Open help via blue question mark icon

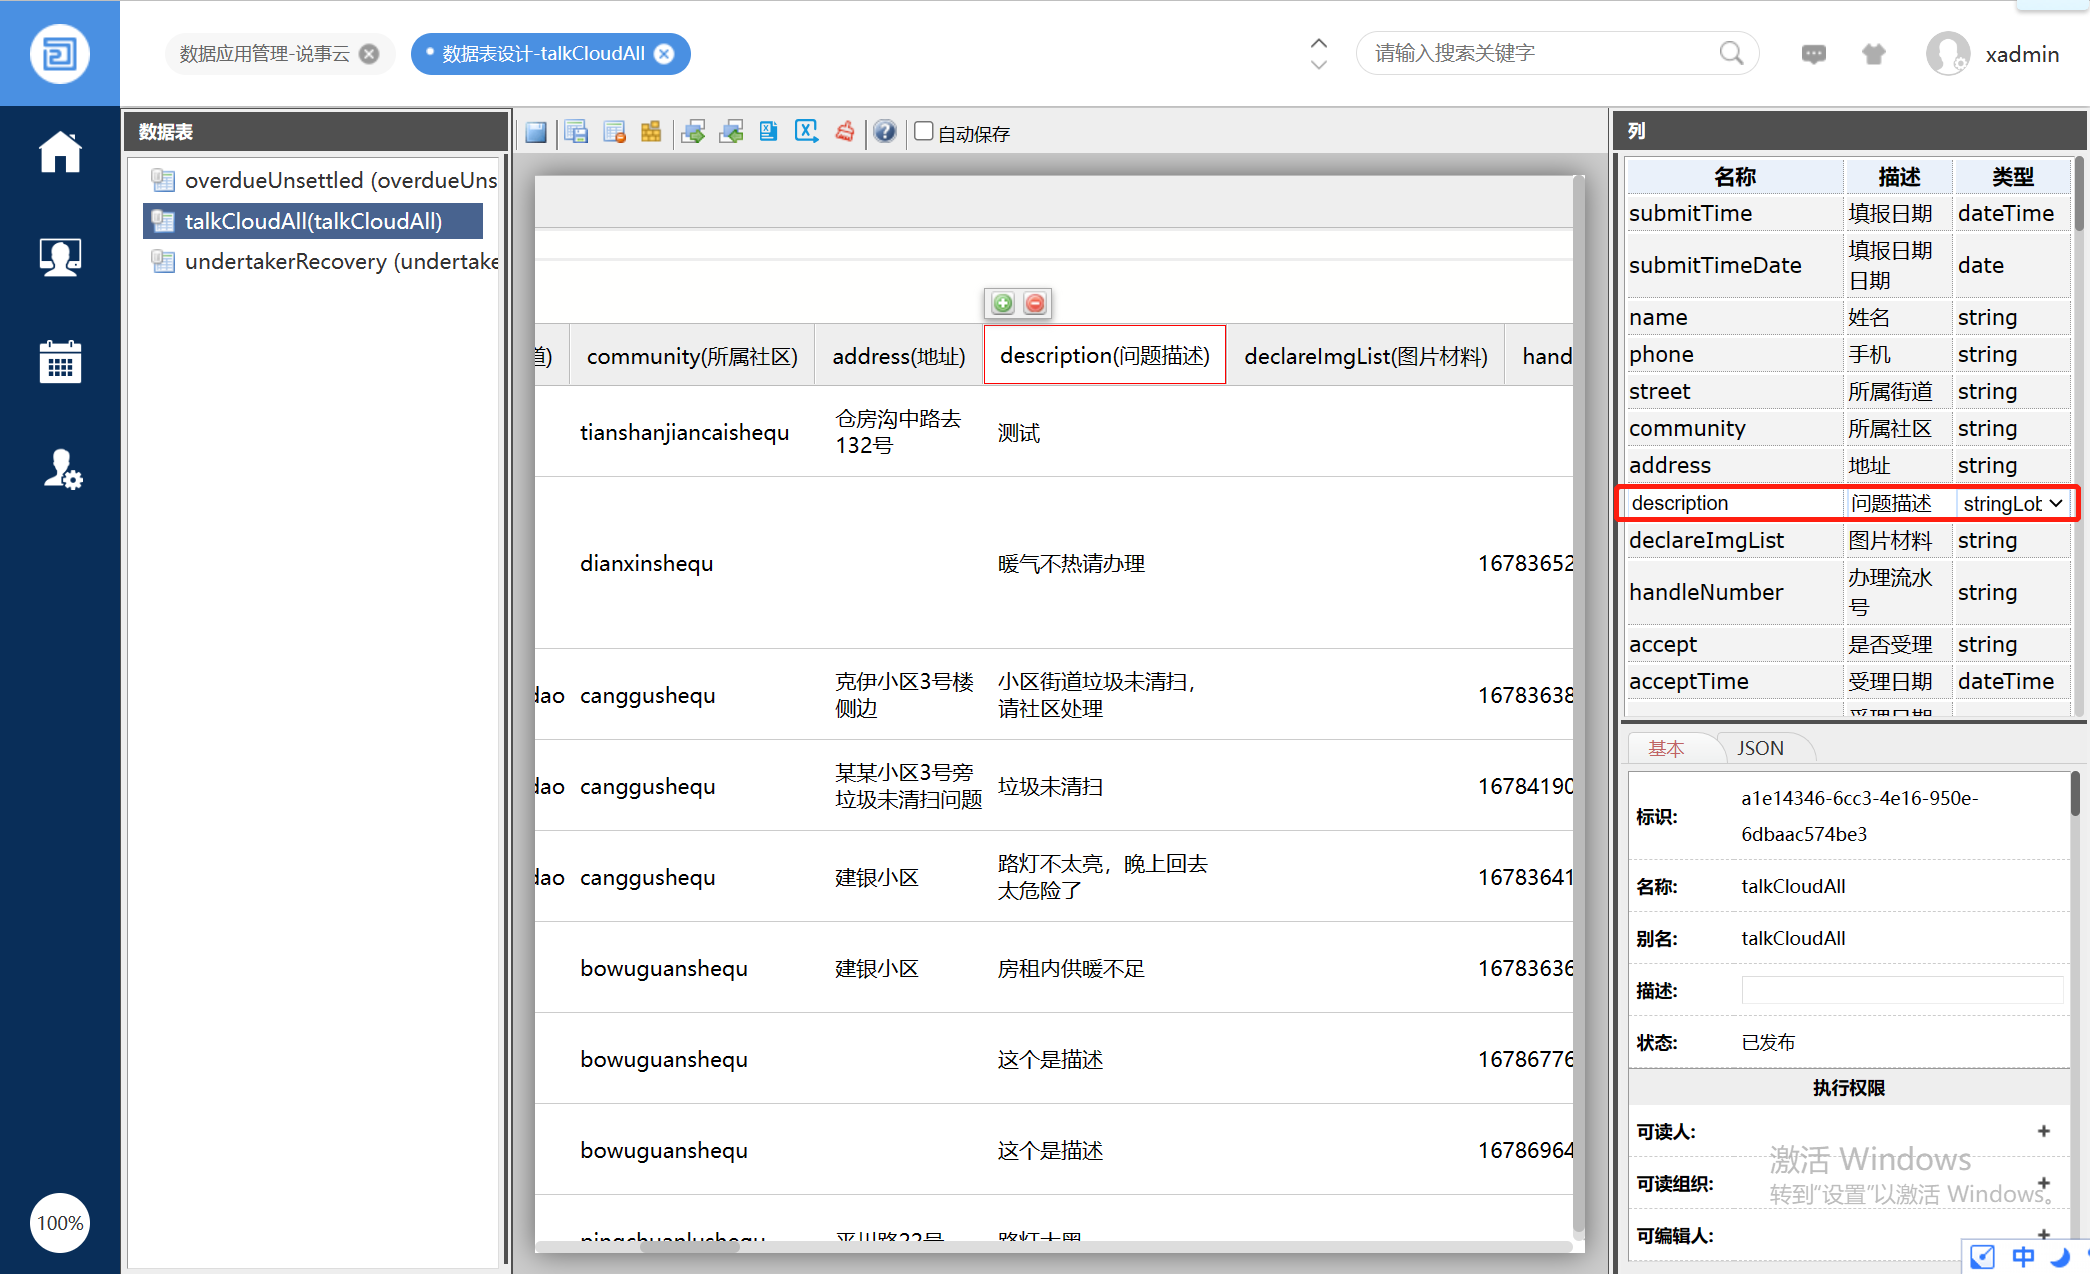pos(884,132)
